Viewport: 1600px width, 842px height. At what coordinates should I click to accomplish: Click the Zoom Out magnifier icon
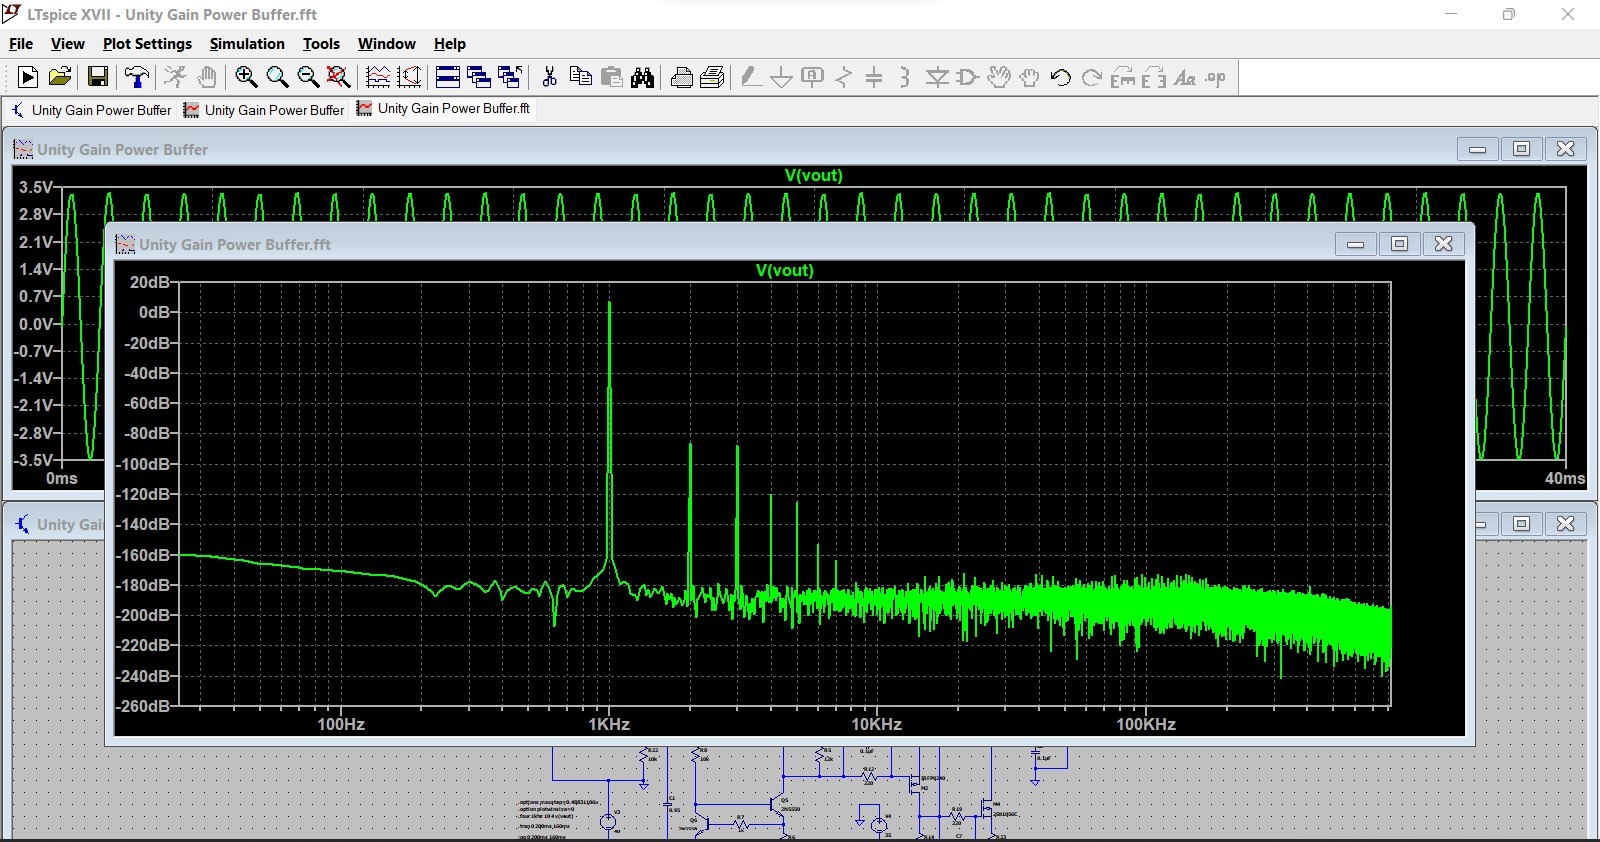click(x=308, y=77)
